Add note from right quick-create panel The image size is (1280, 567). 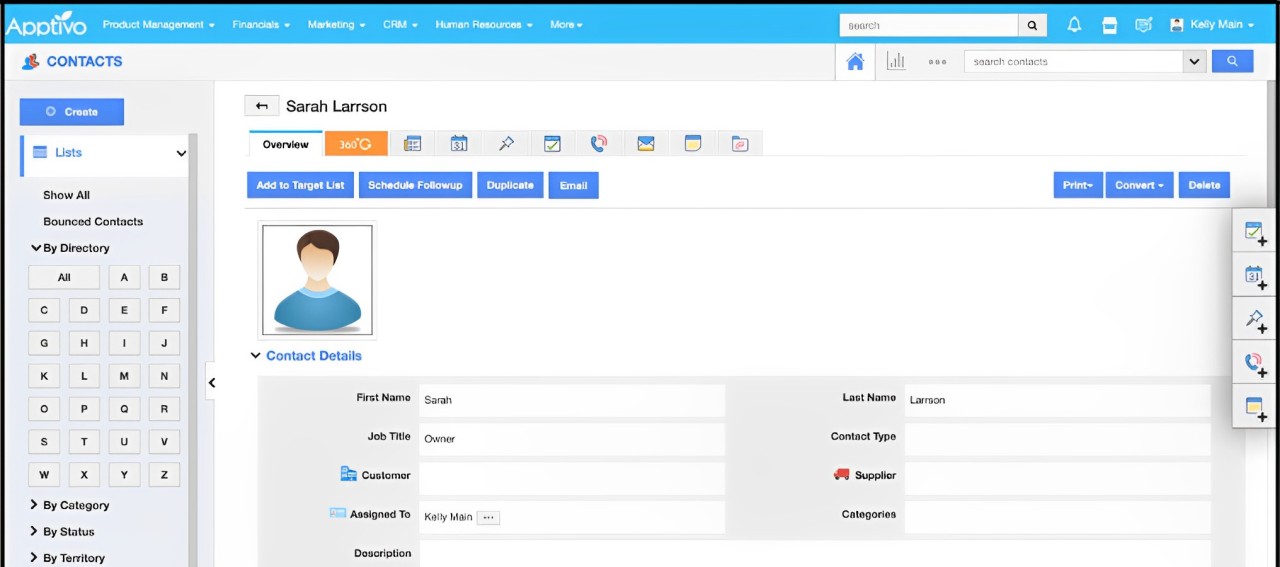(x=1255, y=407)
